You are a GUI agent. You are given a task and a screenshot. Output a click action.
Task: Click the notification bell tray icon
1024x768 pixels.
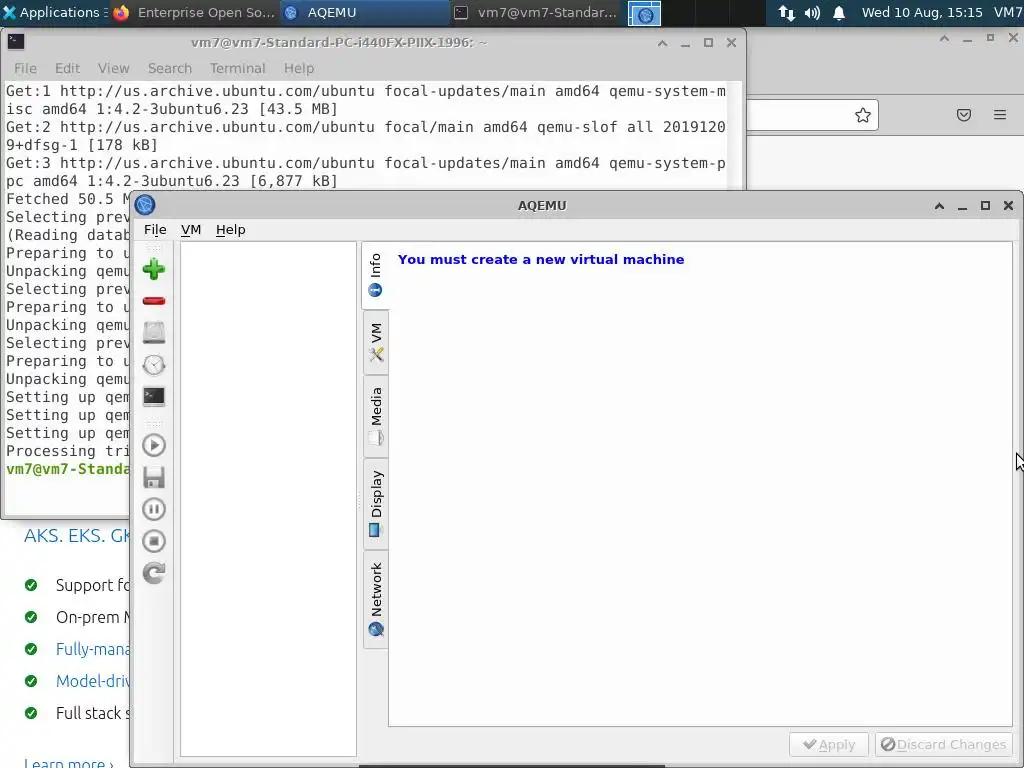pos(839,13)
